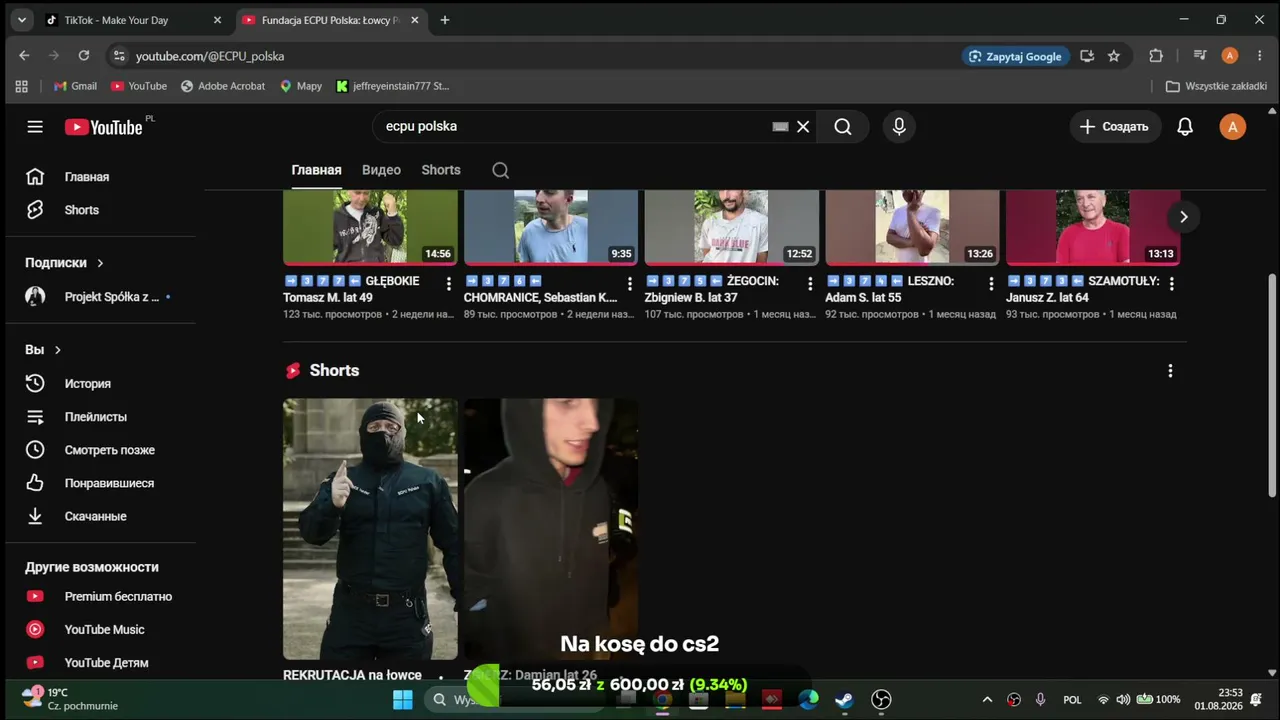
Task: Open the title 'LESZNO: Adam S. lat 55'
Action: pyautogui.click(x=890, y=289)
